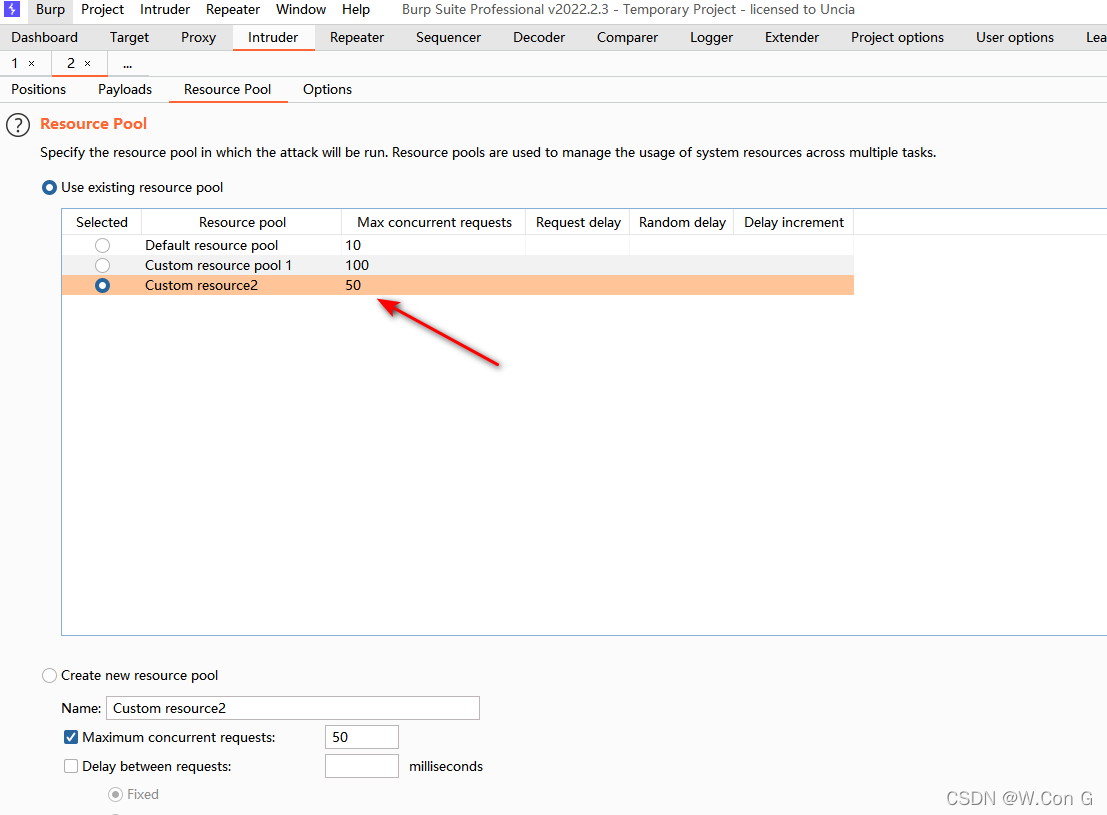This screenshot has height=815, width=1107.
Task: Click the 'Default resource pool' name cell
Action: tap(241, 245)
